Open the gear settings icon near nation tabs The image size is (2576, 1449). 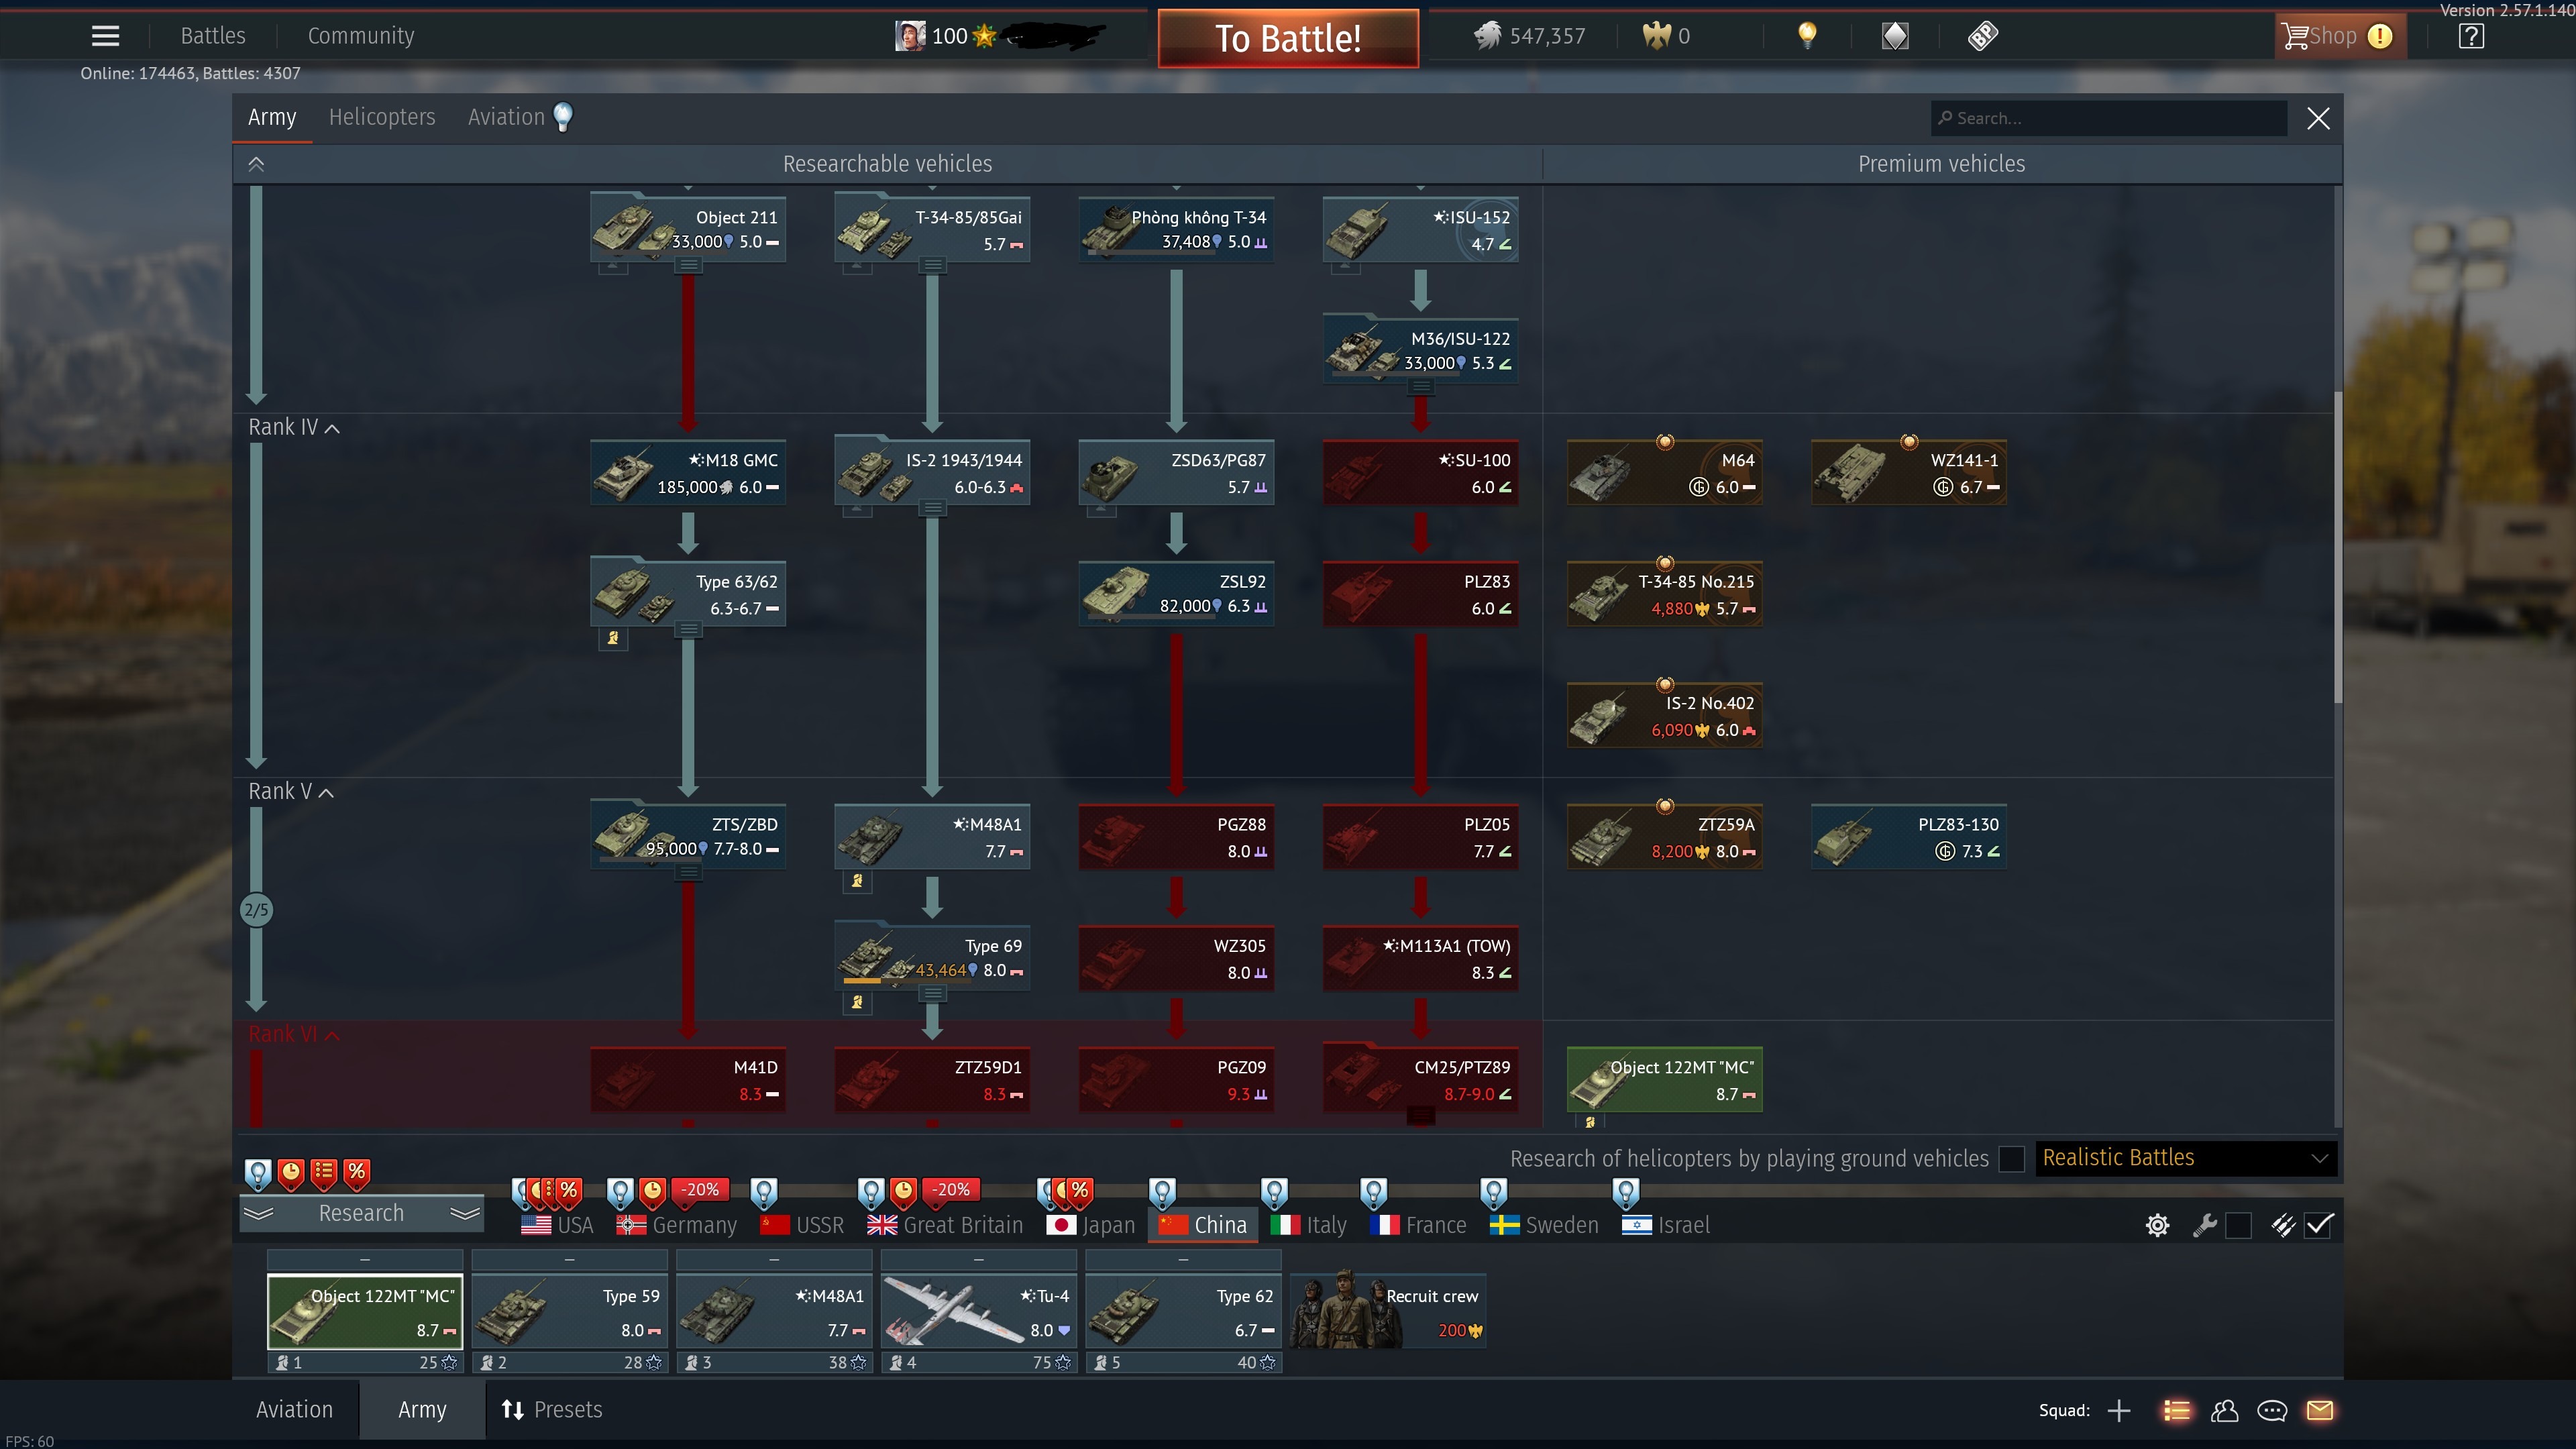point(2158,1225)
